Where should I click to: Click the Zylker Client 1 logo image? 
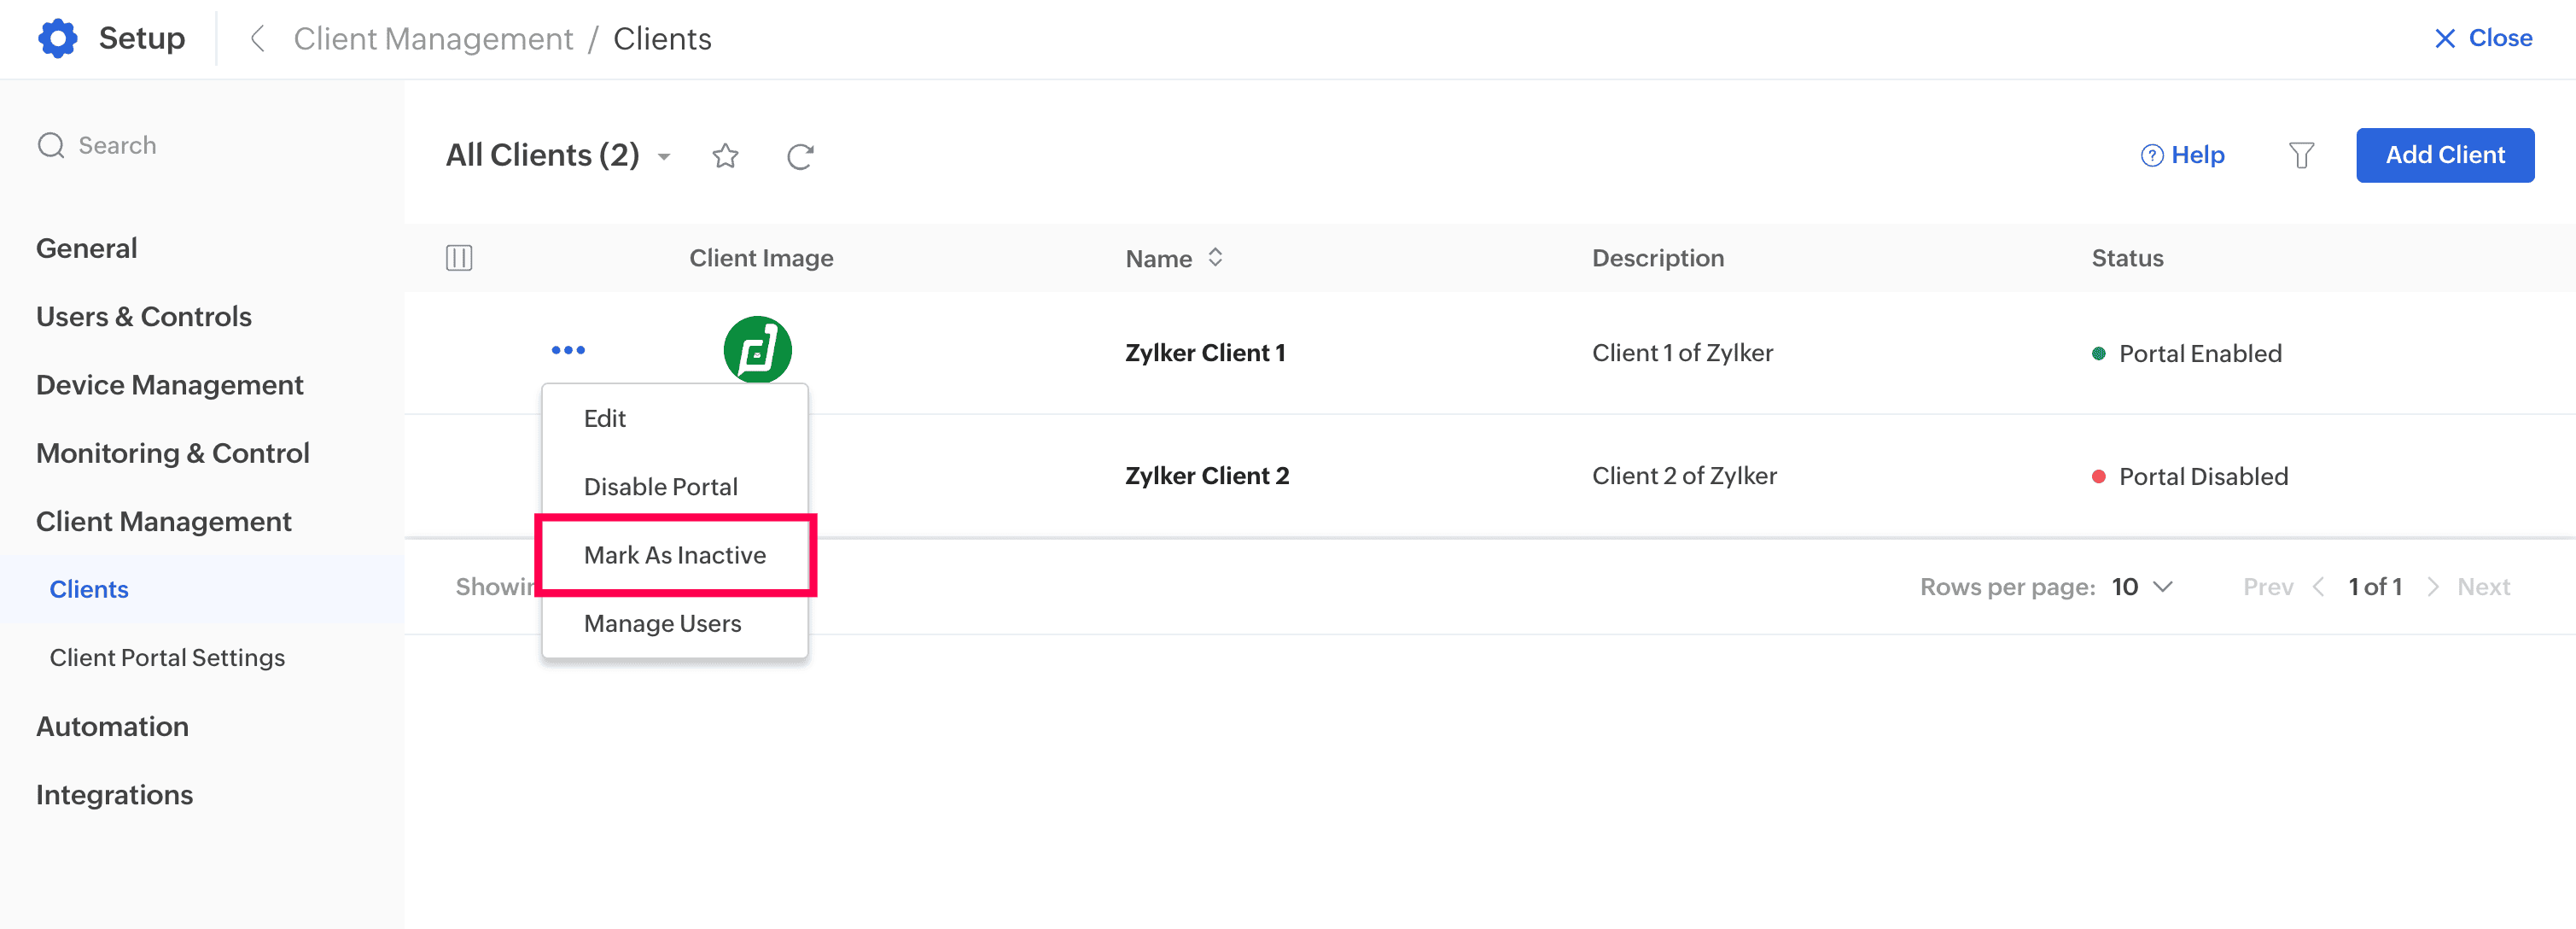(757, 349)
